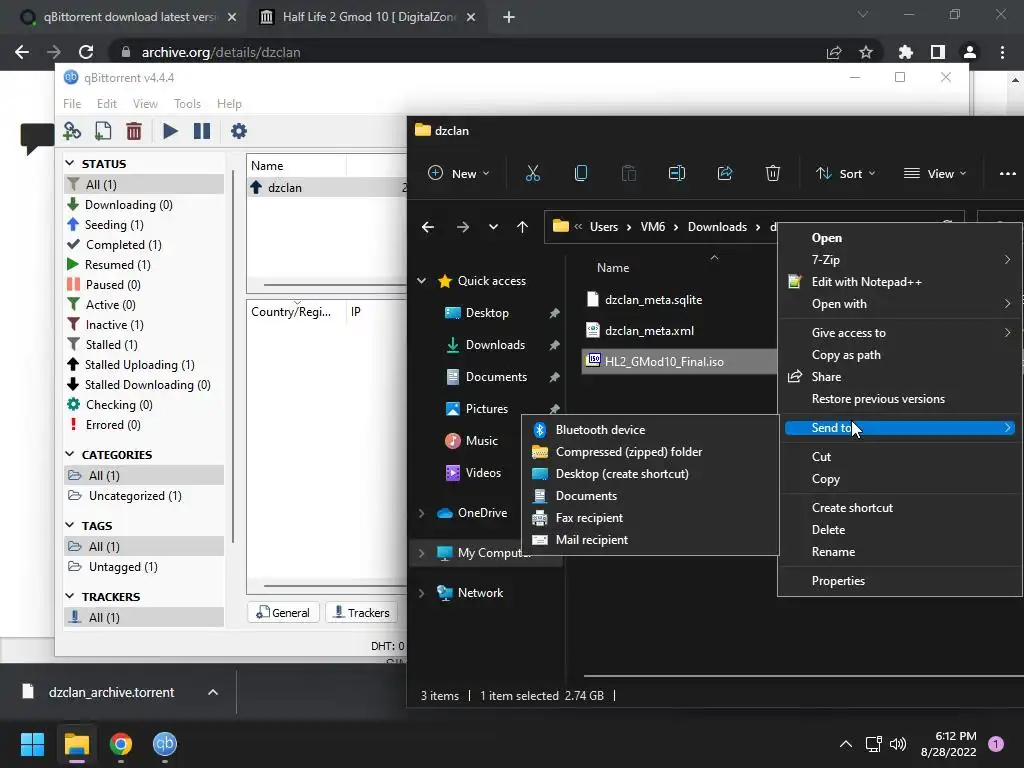Click the Delete trash icon in Explorer toolbar
This screenshot has height=768, width=1024.
pyautogui.click(x=773, y=173)
